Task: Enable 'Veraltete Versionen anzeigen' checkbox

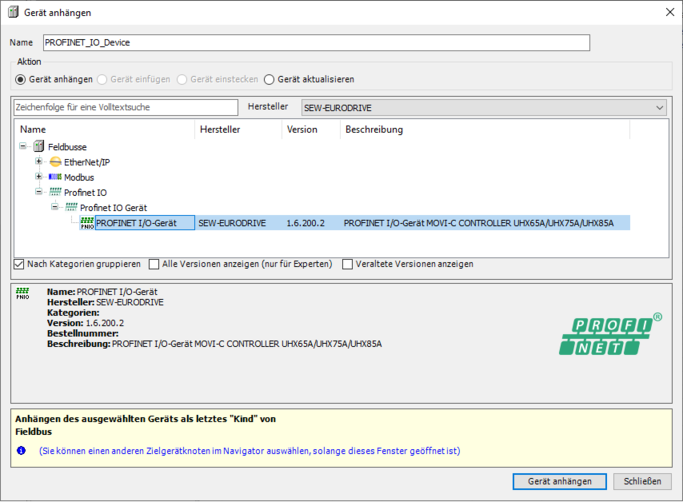Action: tap(347, 264)
